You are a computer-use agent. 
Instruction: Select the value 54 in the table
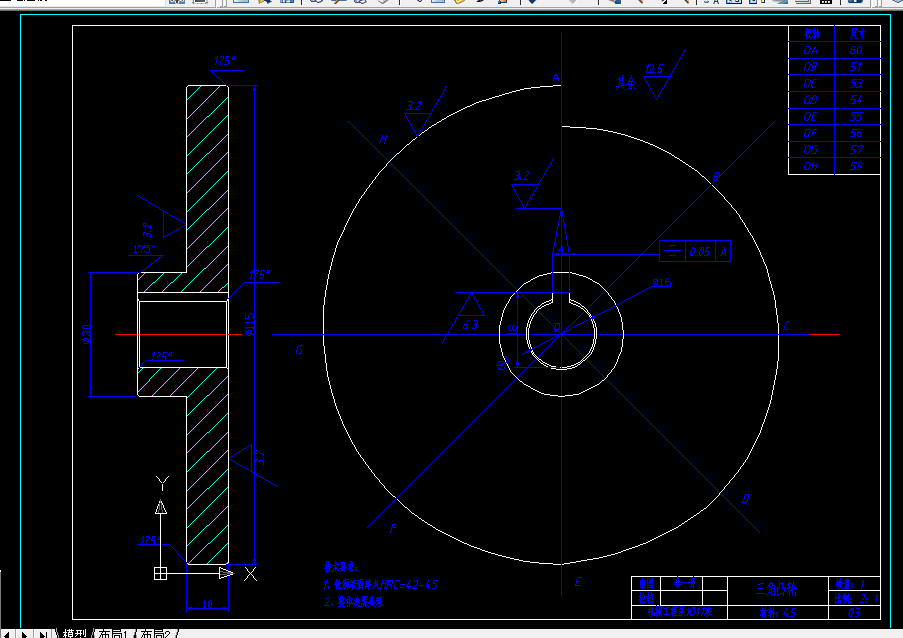pyautogui.click(x=856, y=100)
